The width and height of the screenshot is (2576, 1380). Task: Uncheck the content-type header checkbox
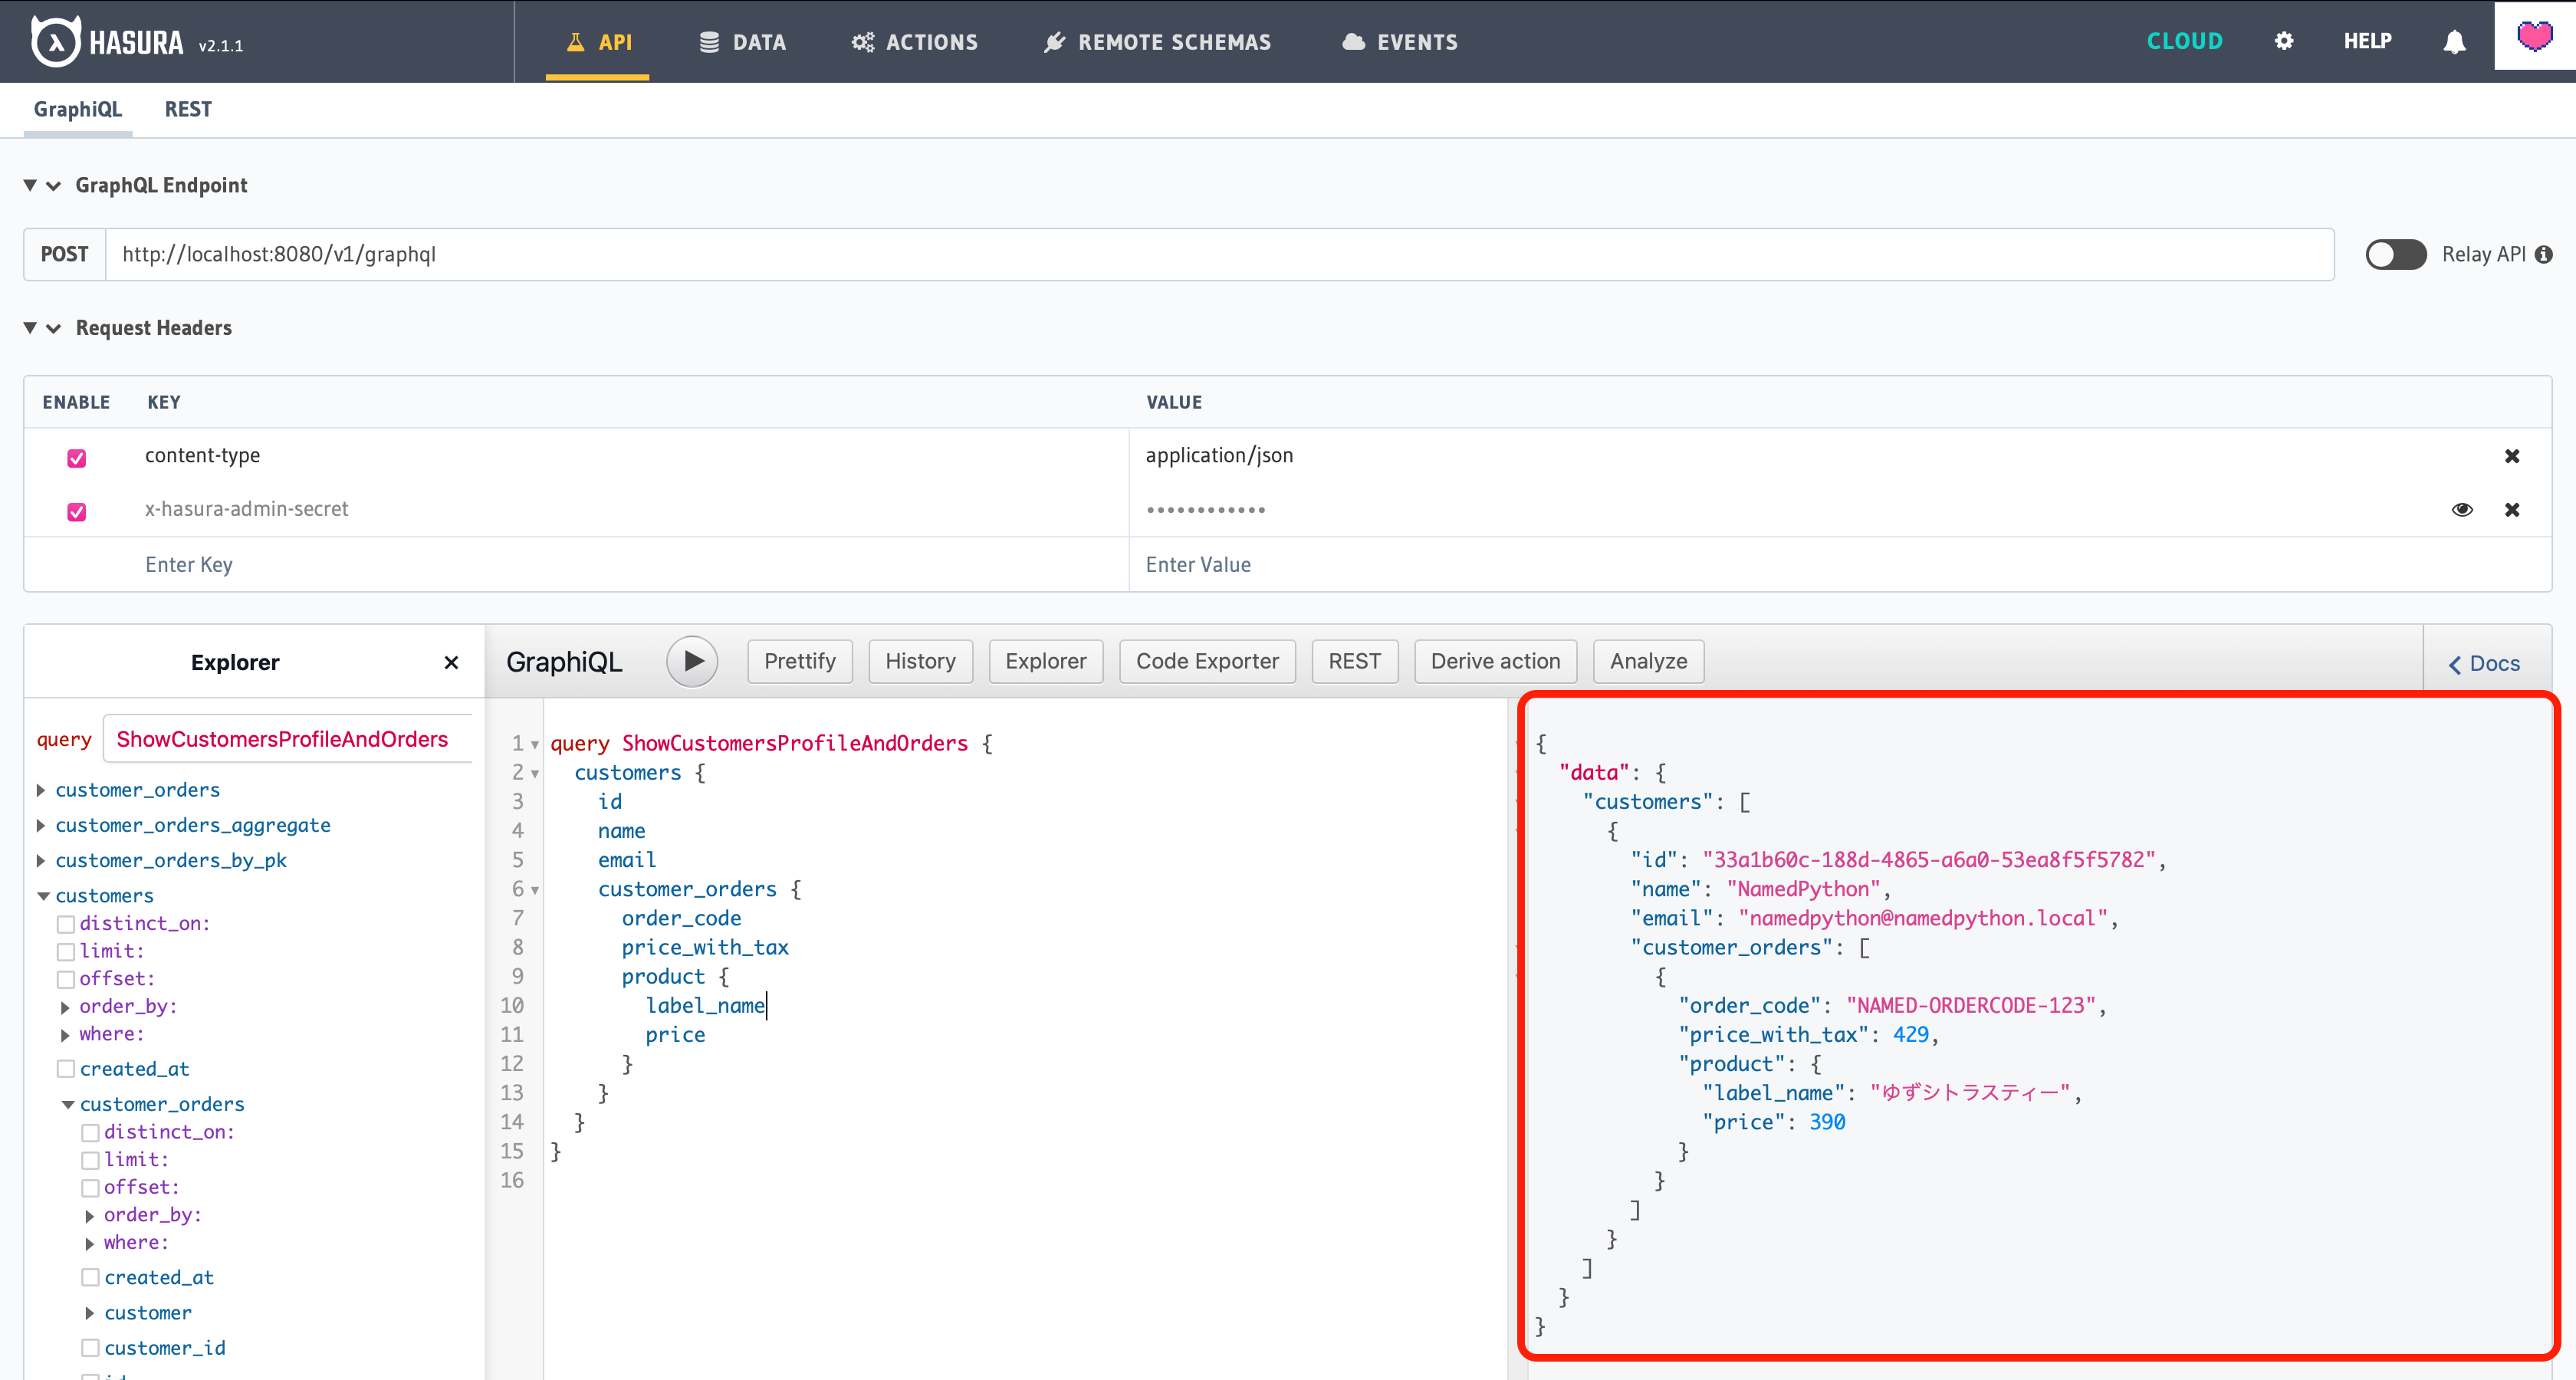tap(76, 458)
